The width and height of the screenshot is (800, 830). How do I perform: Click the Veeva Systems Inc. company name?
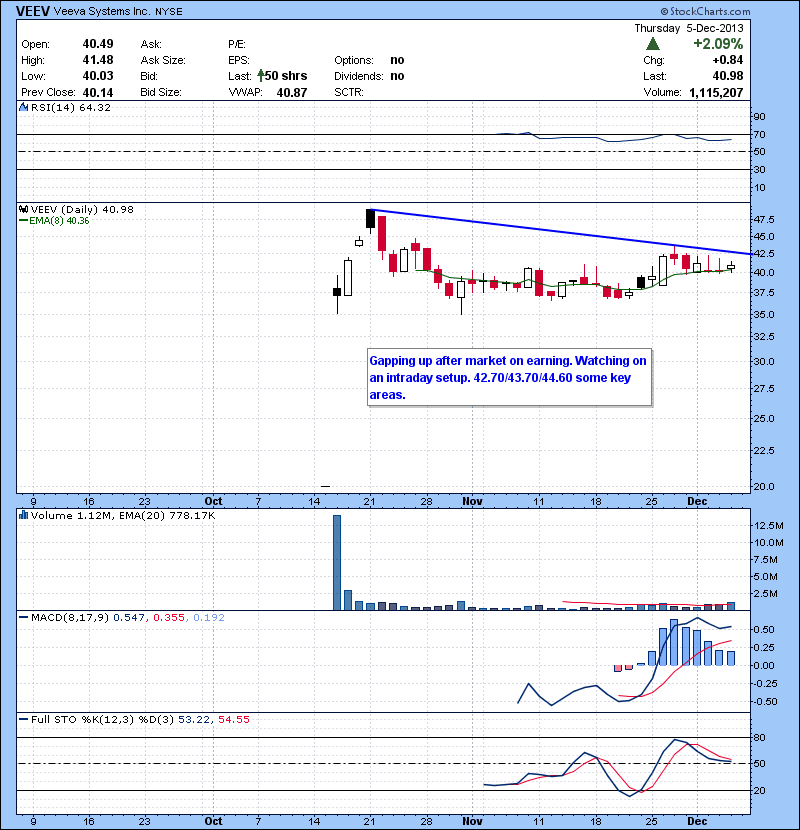(102, 11)
